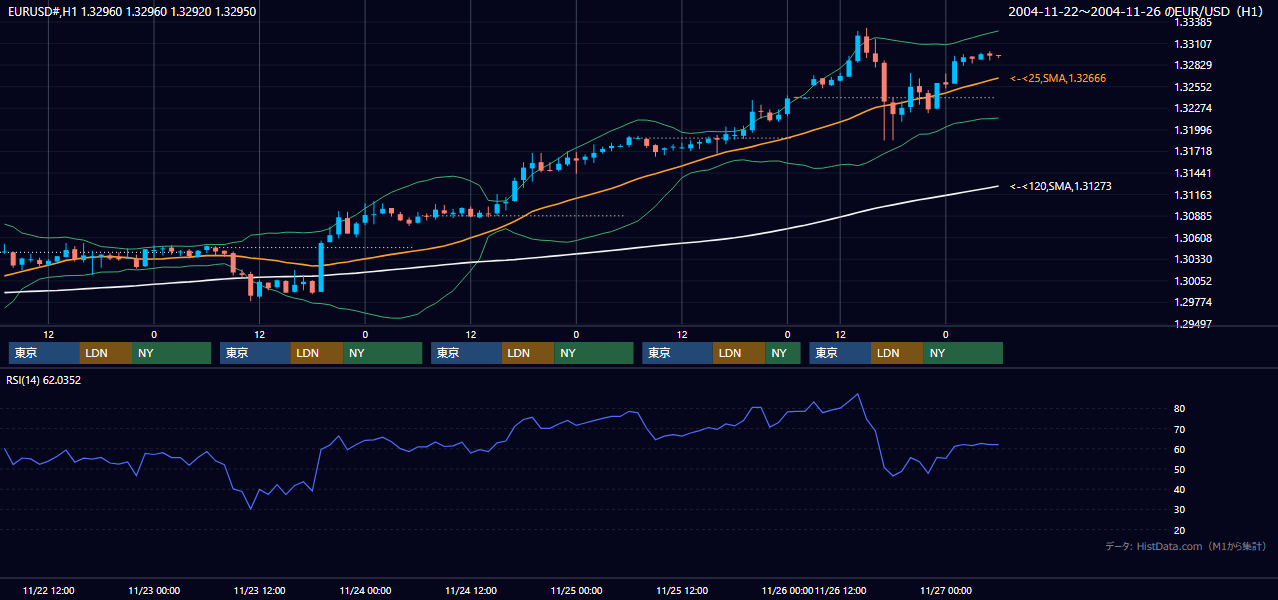Click the EURUSD#,H1 symbol header text
The height and width of the screenshot is (600, 1278).
[130, 11]
